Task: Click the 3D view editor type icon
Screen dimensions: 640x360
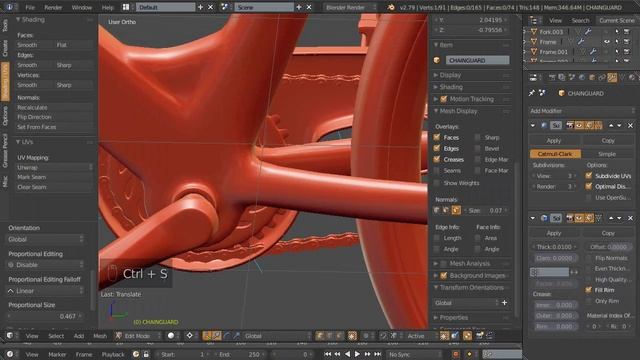Action: 10,336
